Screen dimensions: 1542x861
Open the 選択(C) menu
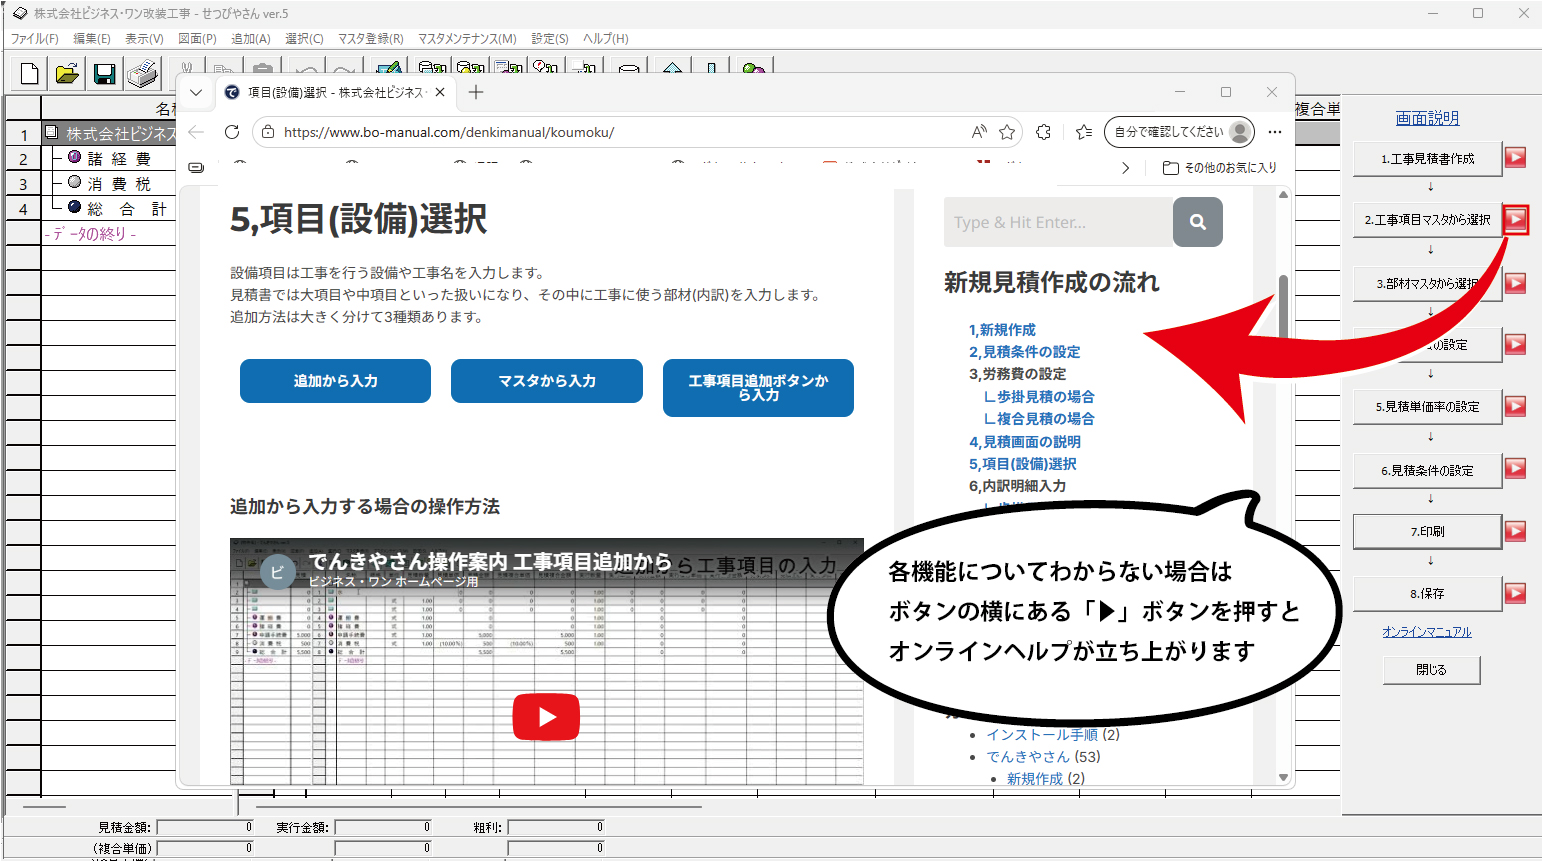(304, 38)
